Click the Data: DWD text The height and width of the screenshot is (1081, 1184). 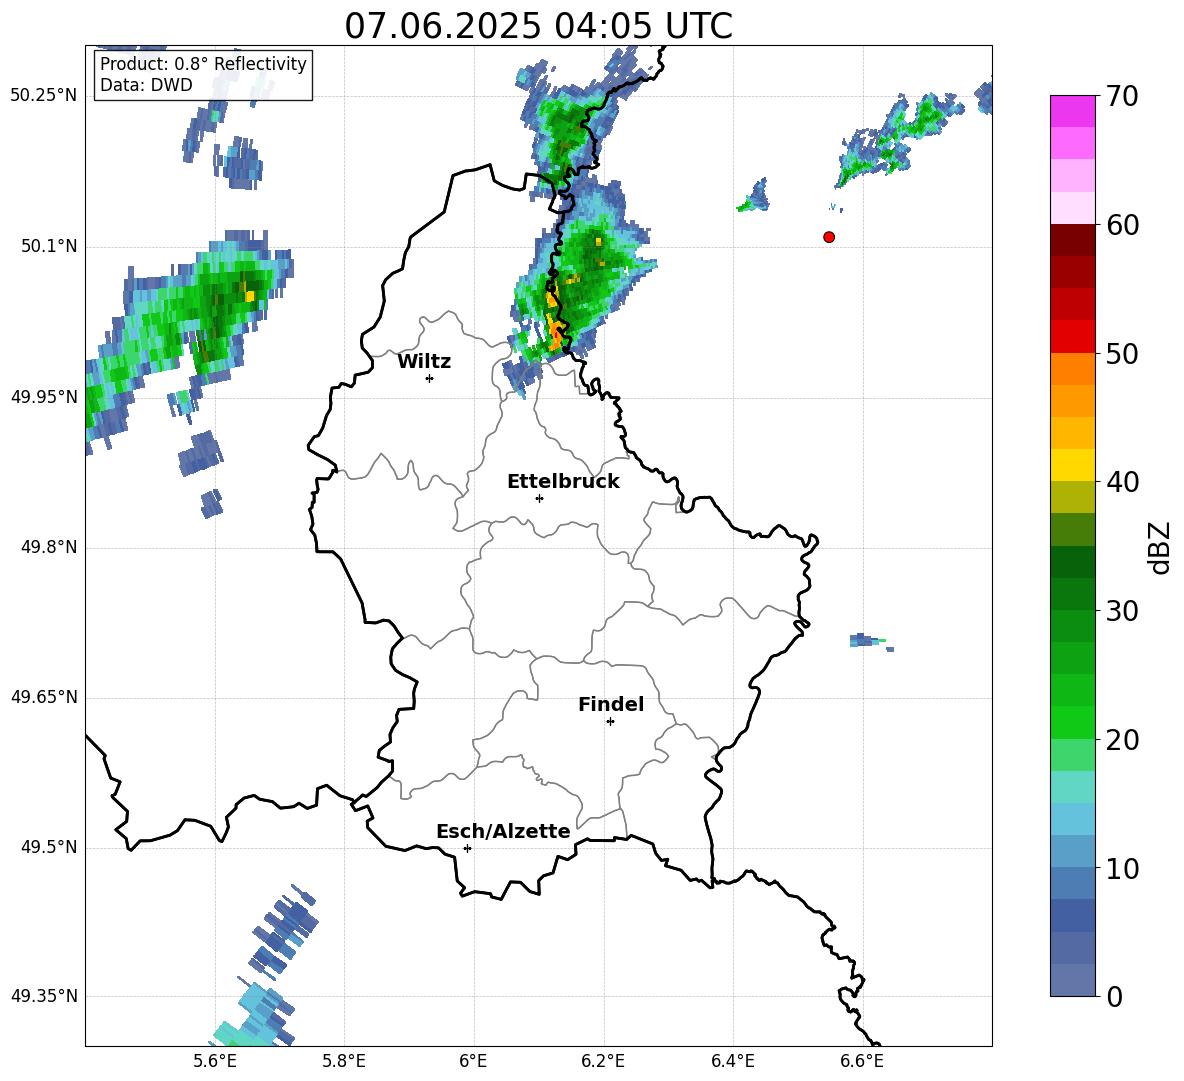146,85
